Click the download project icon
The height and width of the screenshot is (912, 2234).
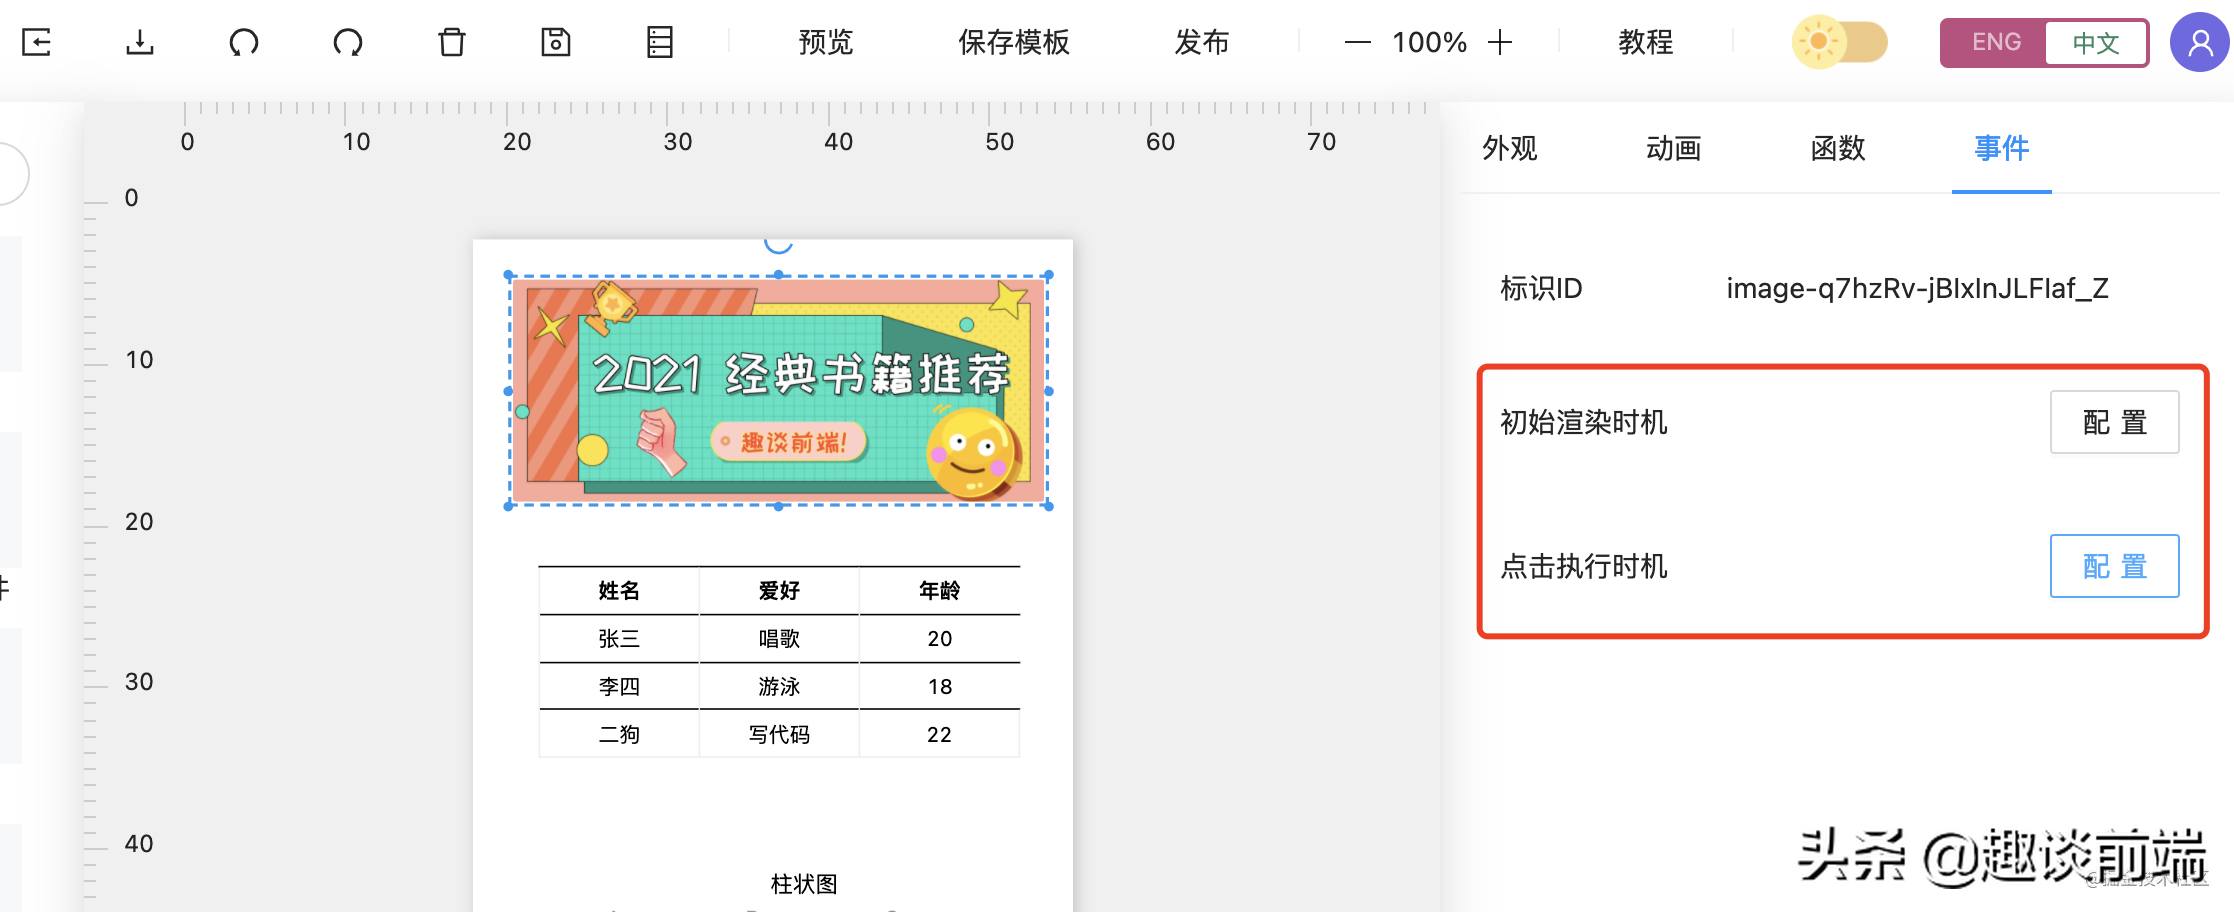click(140, 42)
